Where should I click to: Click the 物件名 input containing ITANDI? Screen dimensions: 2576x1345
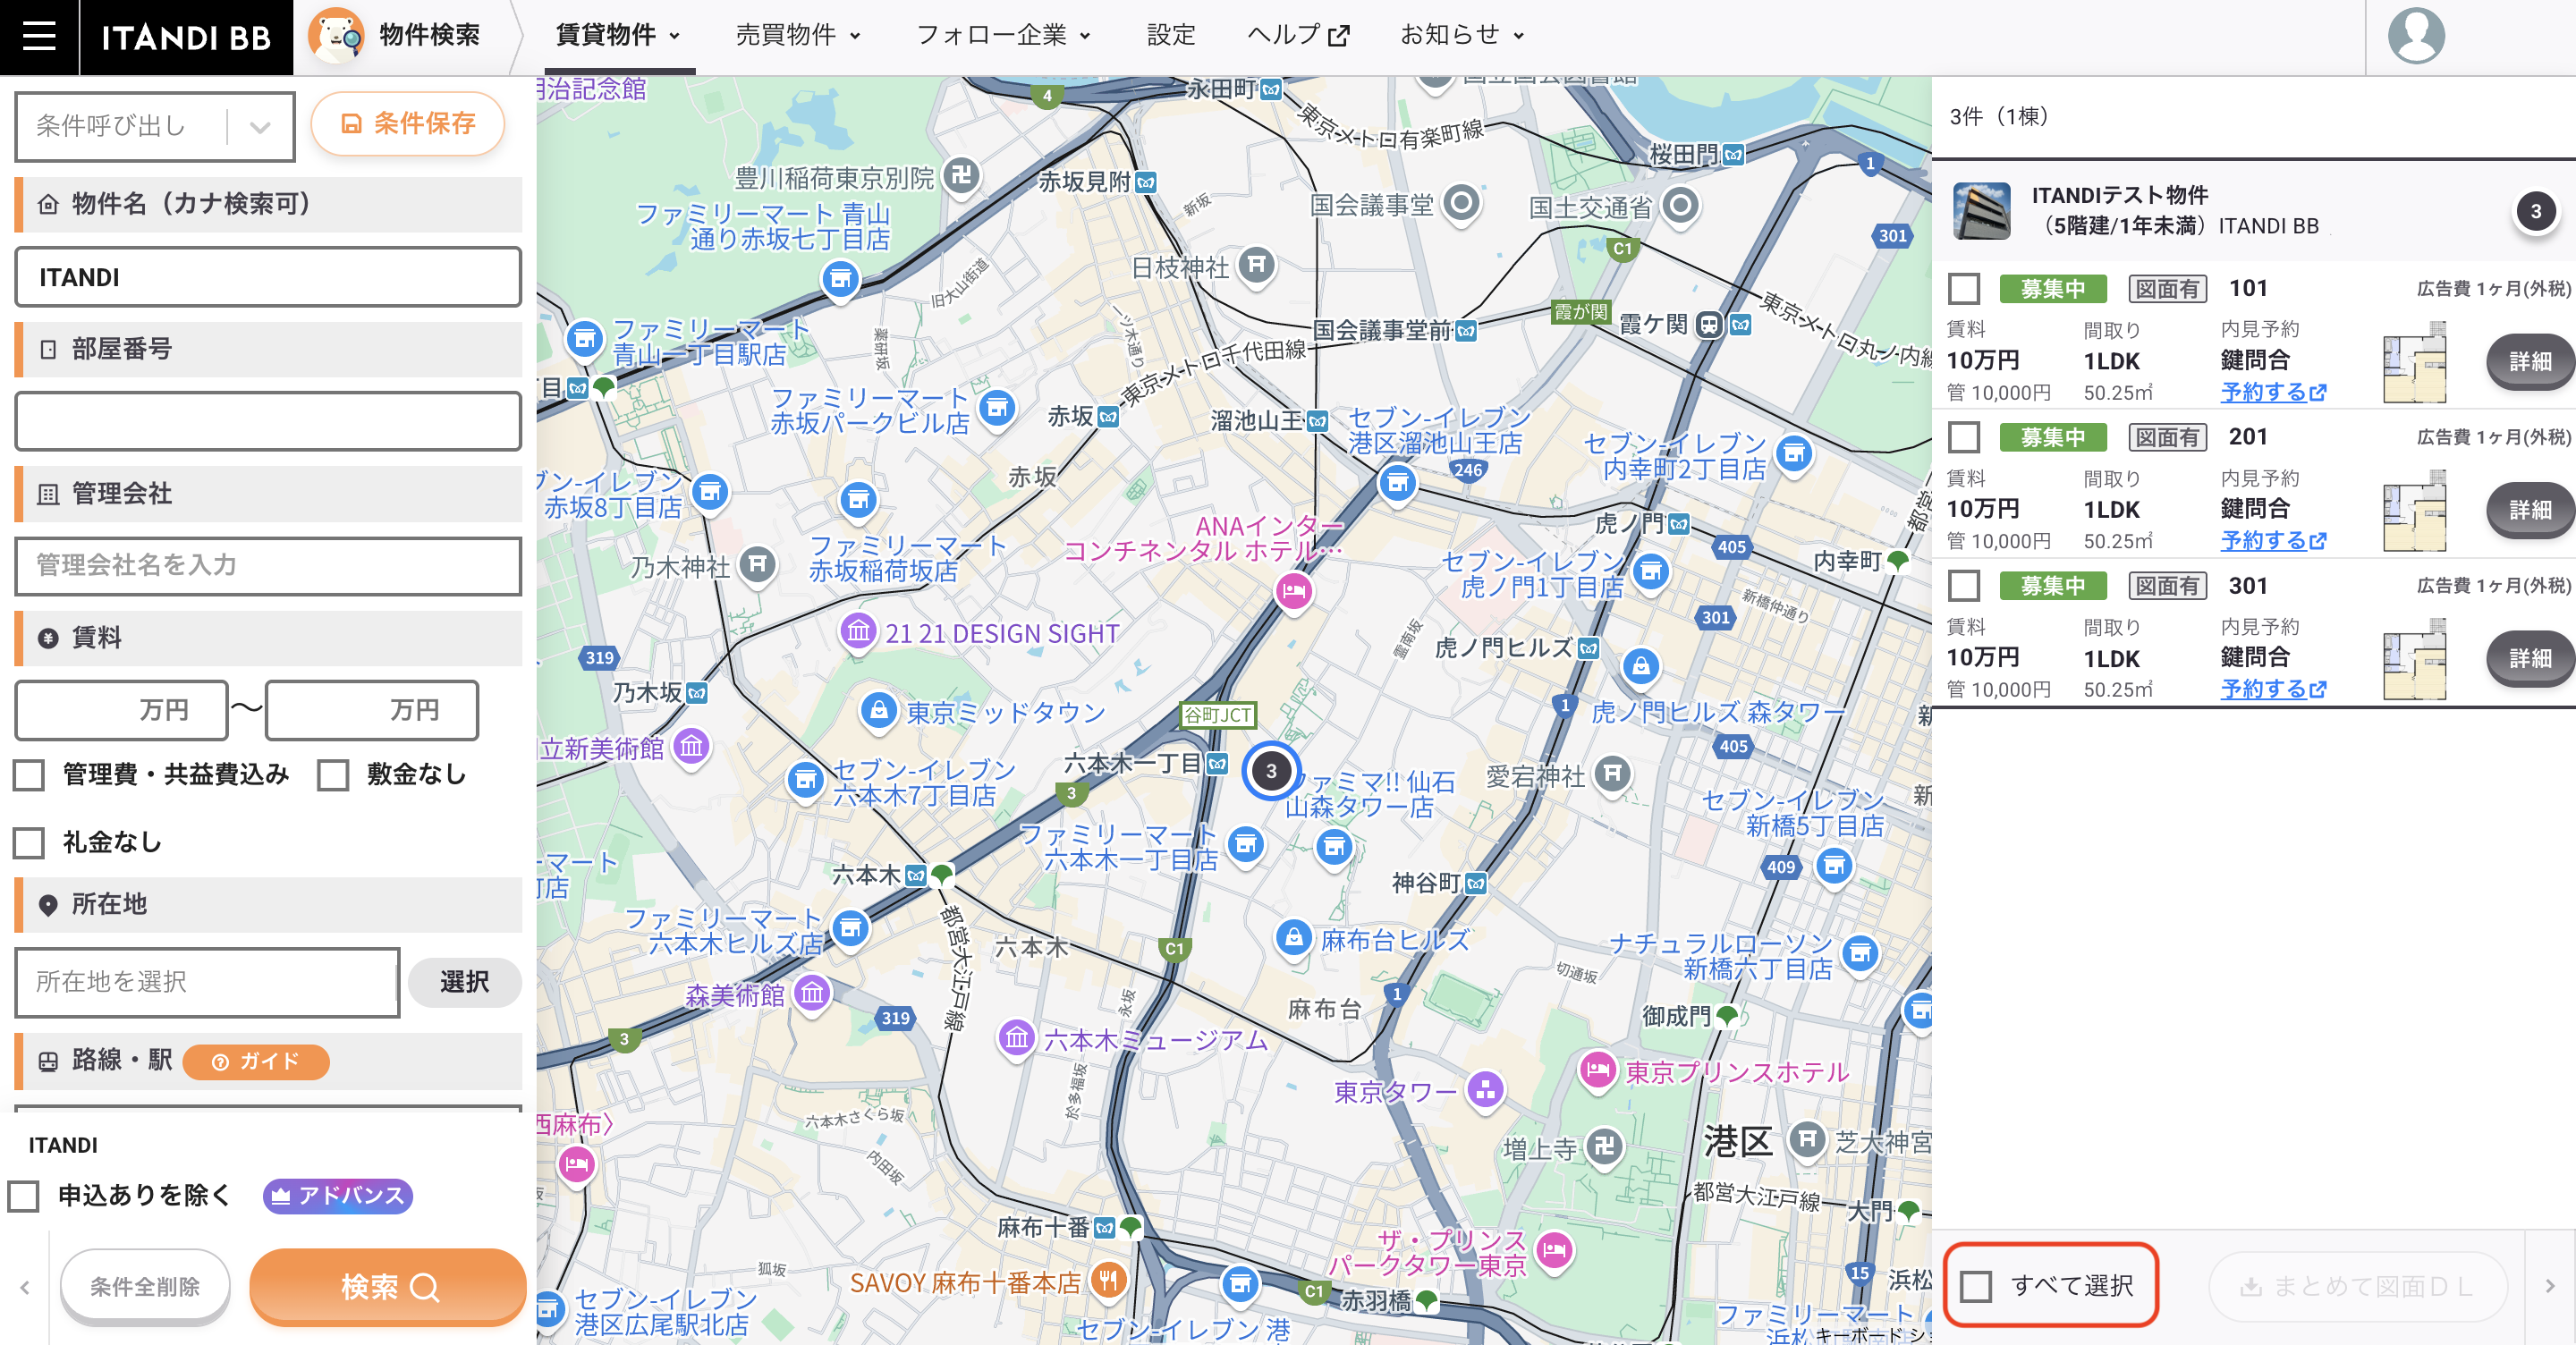(268, 278)
